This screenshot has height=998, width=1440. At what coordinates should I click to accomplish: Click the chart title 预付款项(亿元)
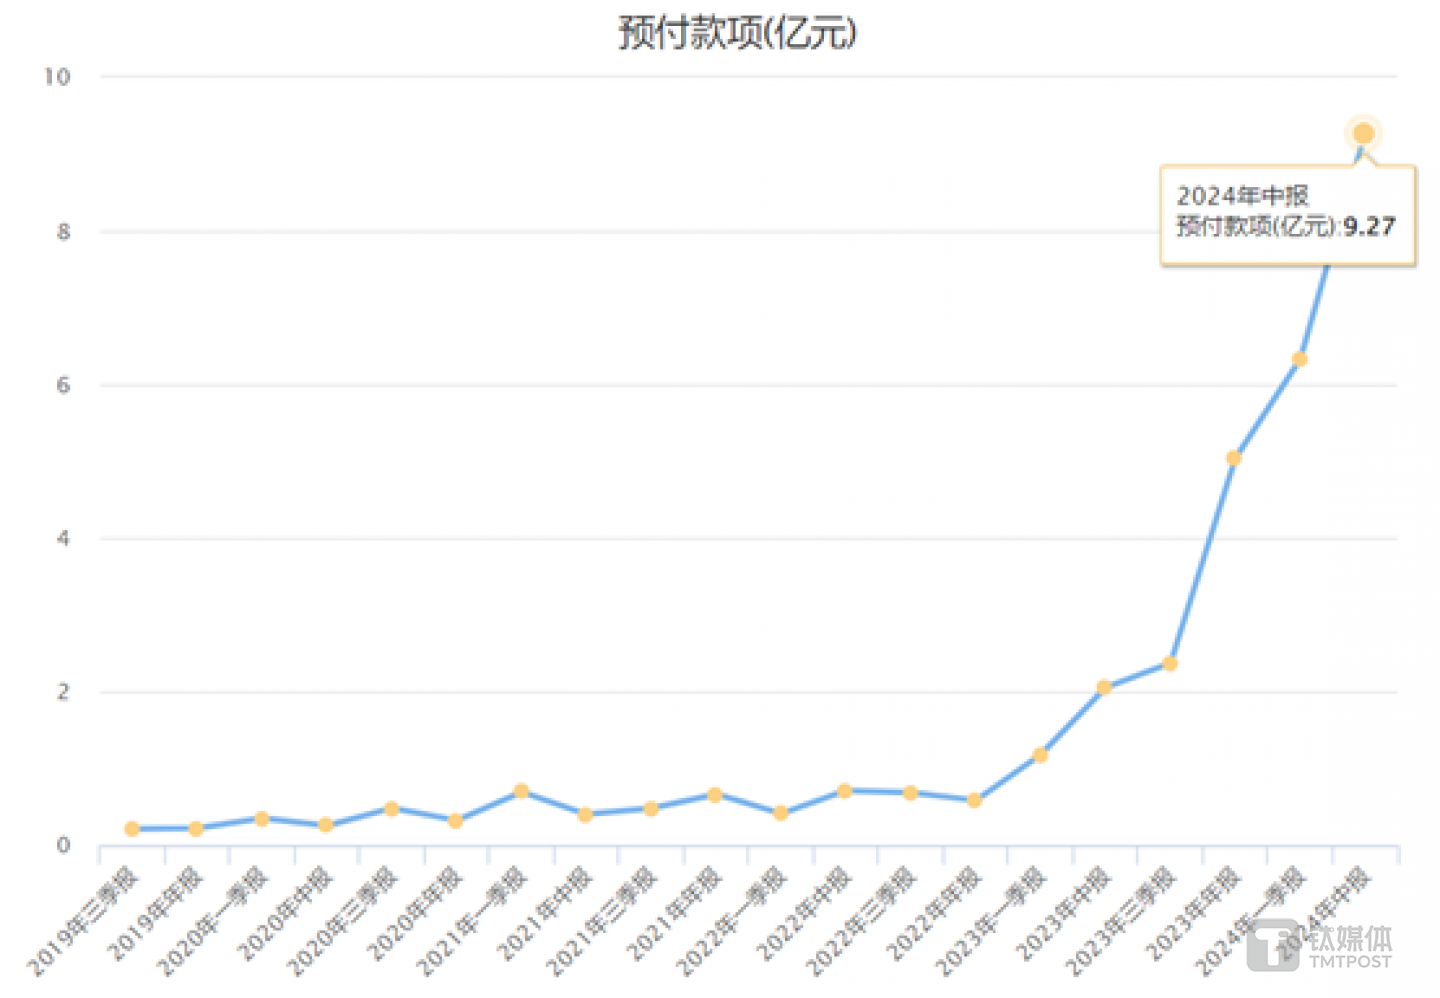tap(737, 32)
